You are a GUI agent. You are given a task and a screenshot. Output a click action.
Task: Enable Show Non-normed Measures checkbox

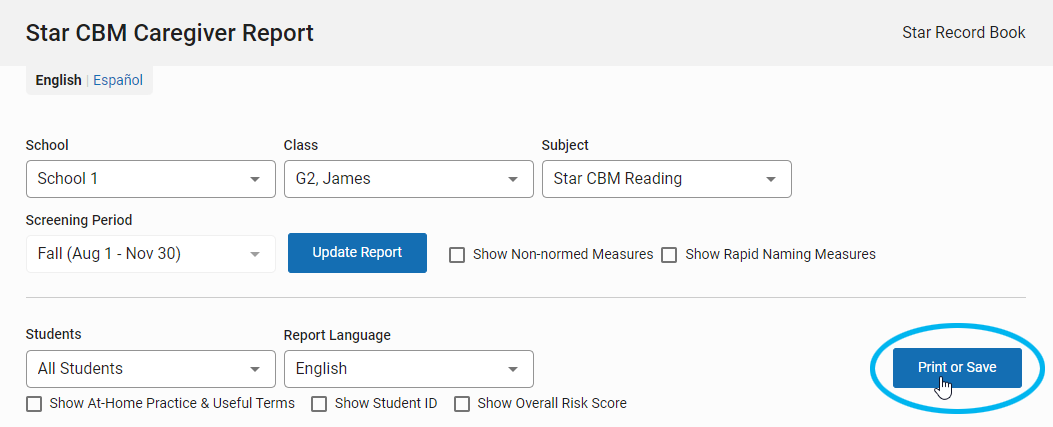457,255
